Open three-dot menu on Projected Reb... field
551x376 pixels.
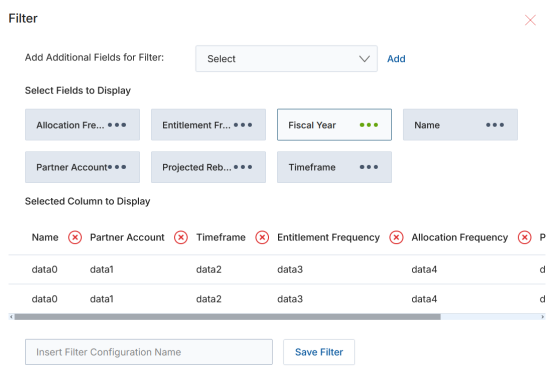(243, 167)
